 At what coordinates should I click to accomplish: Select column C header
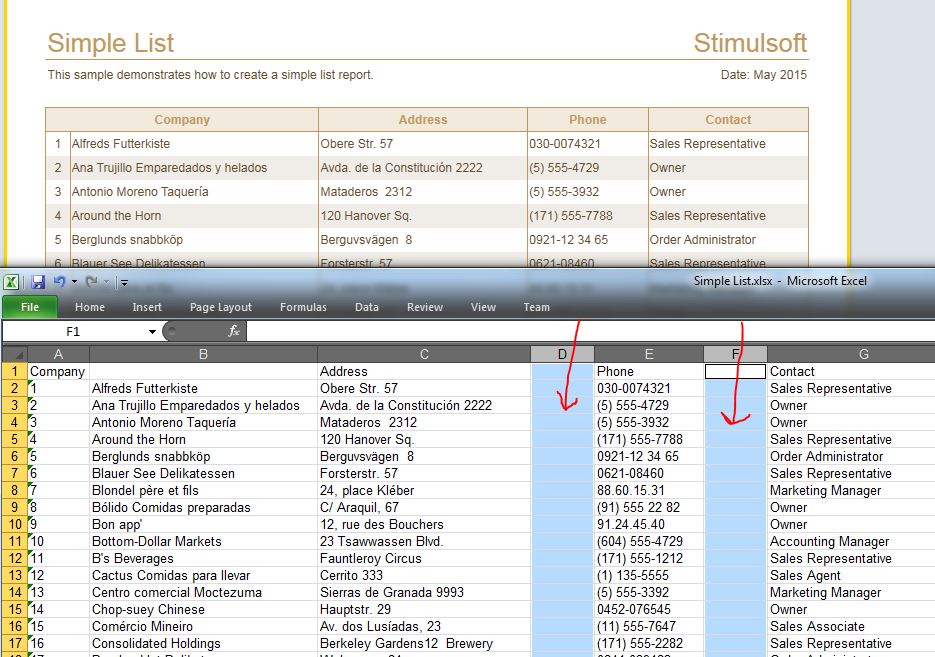click(x=424, y=354)
